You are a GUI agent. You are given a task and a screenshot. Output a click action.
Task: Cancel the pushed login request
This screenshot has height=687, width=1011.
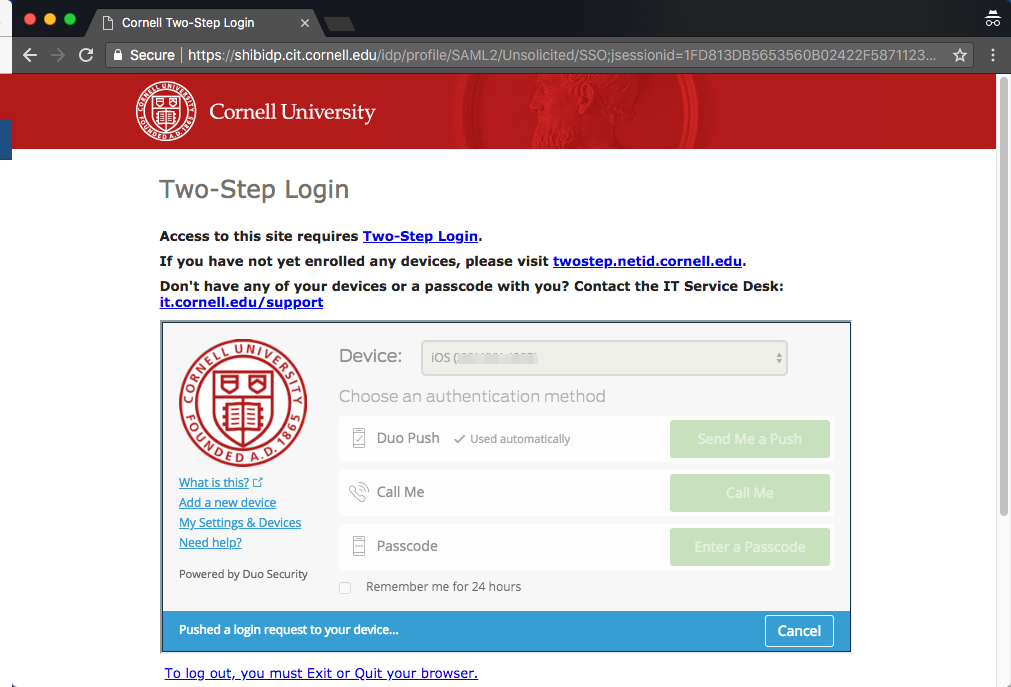(799, 631)
